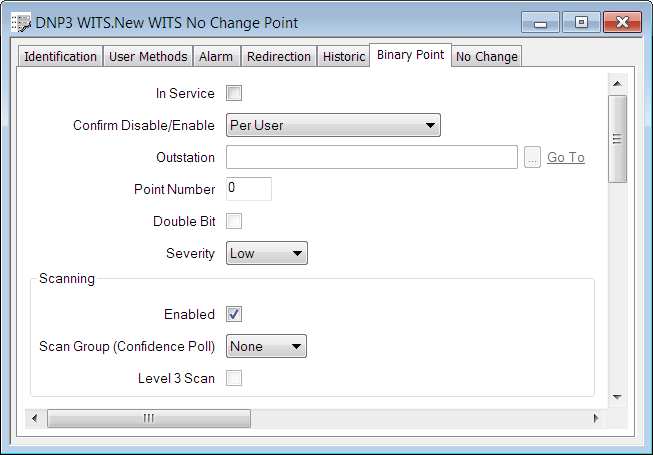Screen dimensions: 653x455
Task: Follow the Go To link
Action: 566,157
